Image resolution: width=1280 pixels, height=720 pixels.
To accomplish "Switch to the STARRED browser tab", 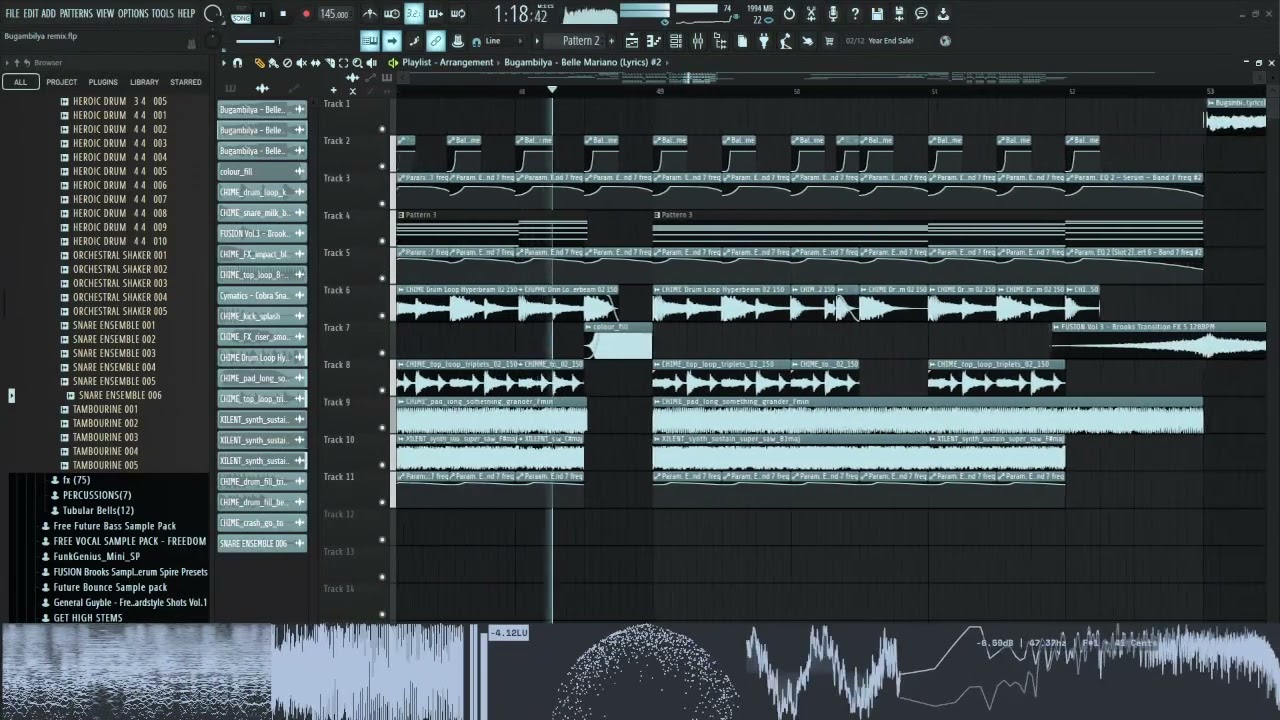I will (x=186, y=82).
